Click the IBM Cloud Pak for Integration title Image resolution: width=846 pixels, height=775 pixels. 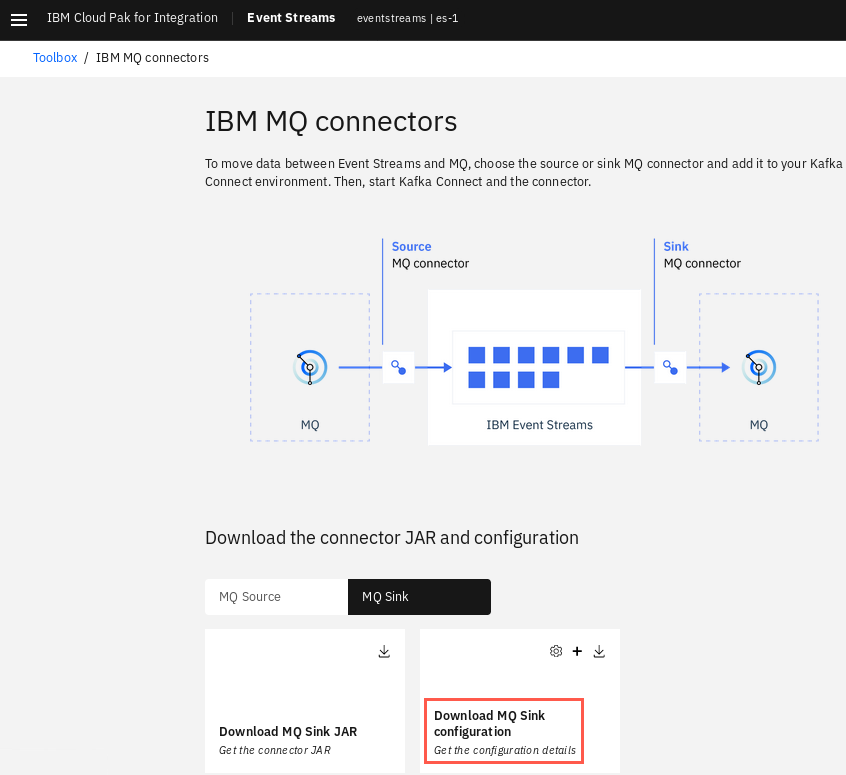click(132, 18)
